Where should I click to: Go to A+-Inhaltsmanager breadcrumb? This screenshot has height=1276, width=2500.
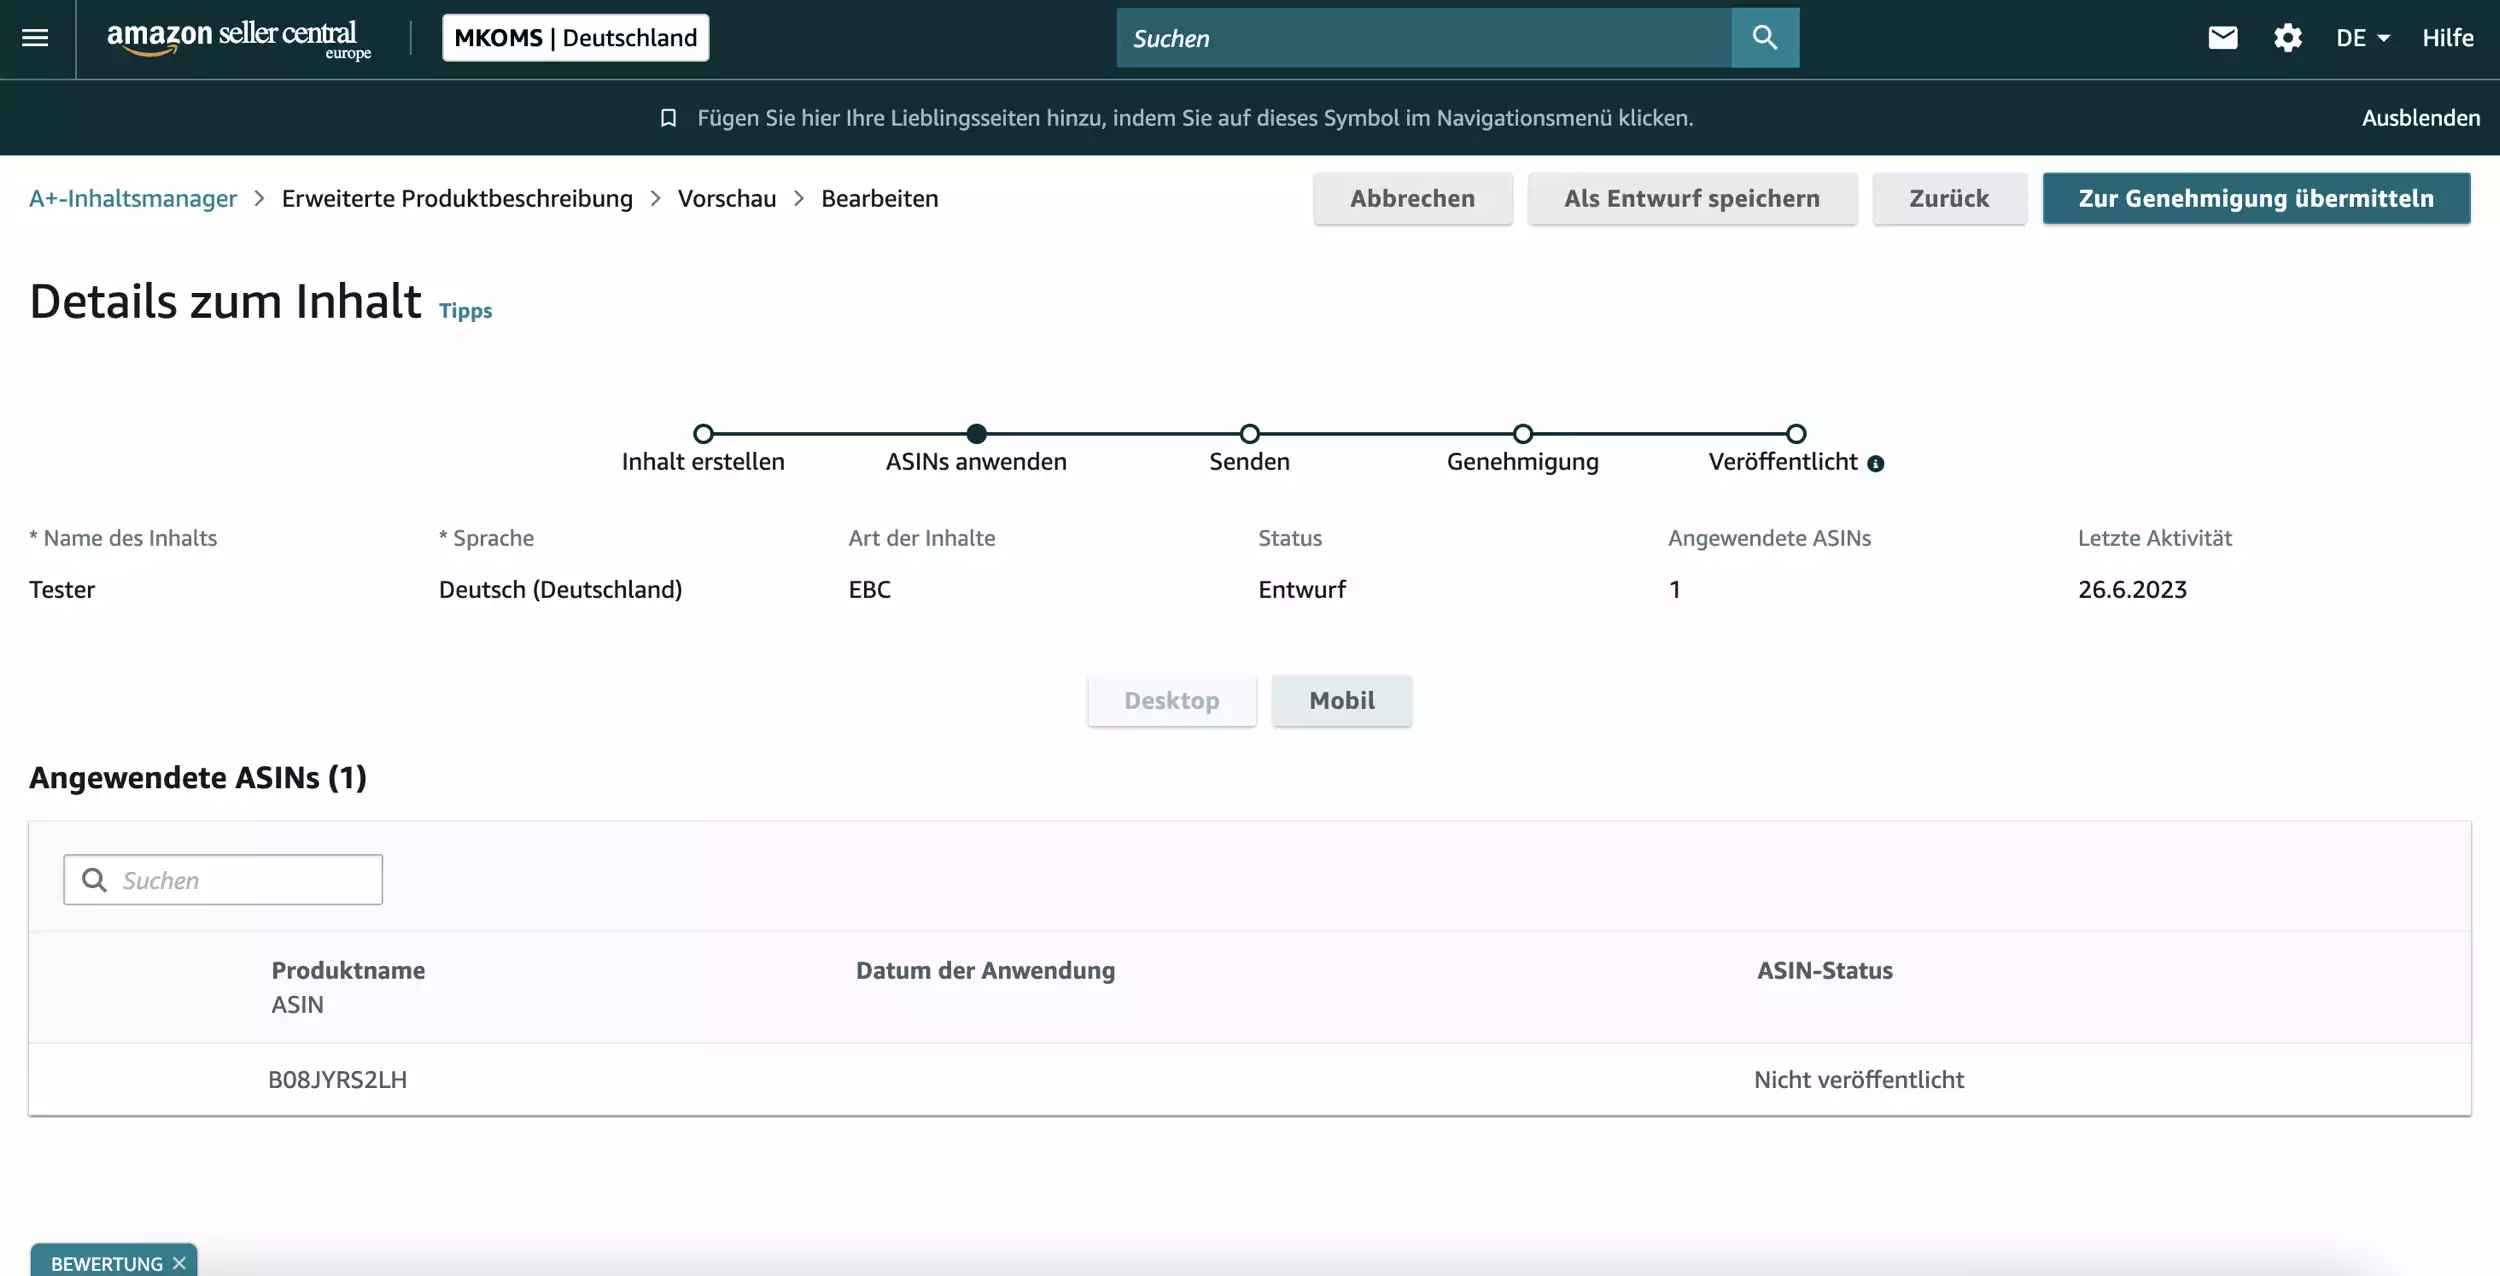point(133,198)
